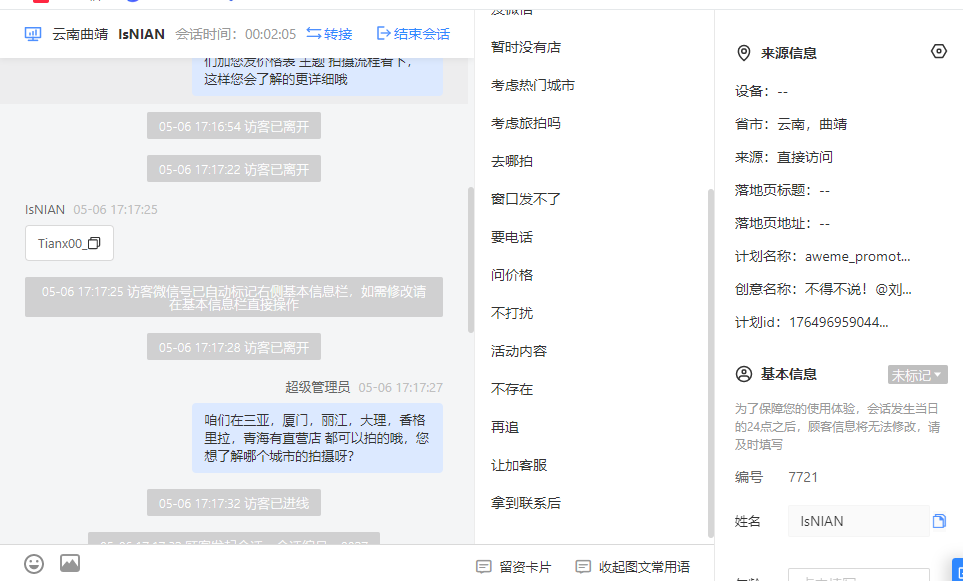Viewport: 963px width, 581px height.
Task: Choose the 拿到联系后 quick reply
Action: (526, 504)
